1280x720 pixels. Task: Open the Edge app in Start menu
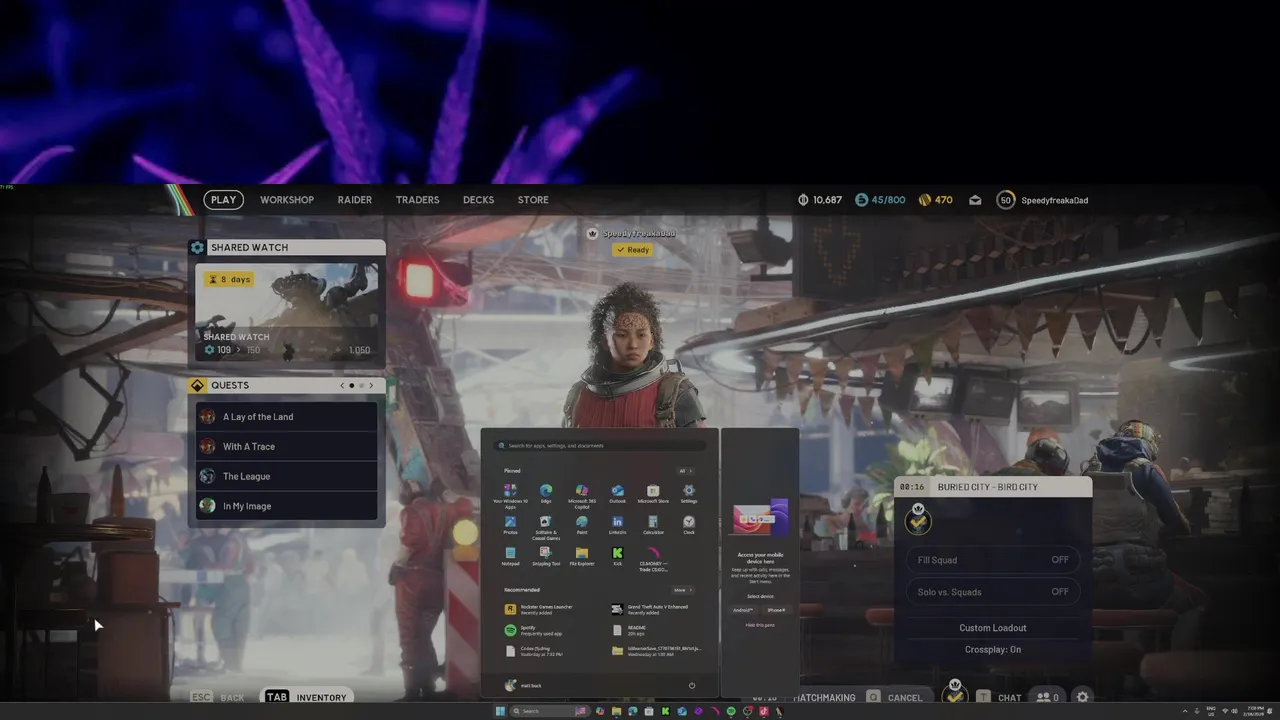point(546,494)
